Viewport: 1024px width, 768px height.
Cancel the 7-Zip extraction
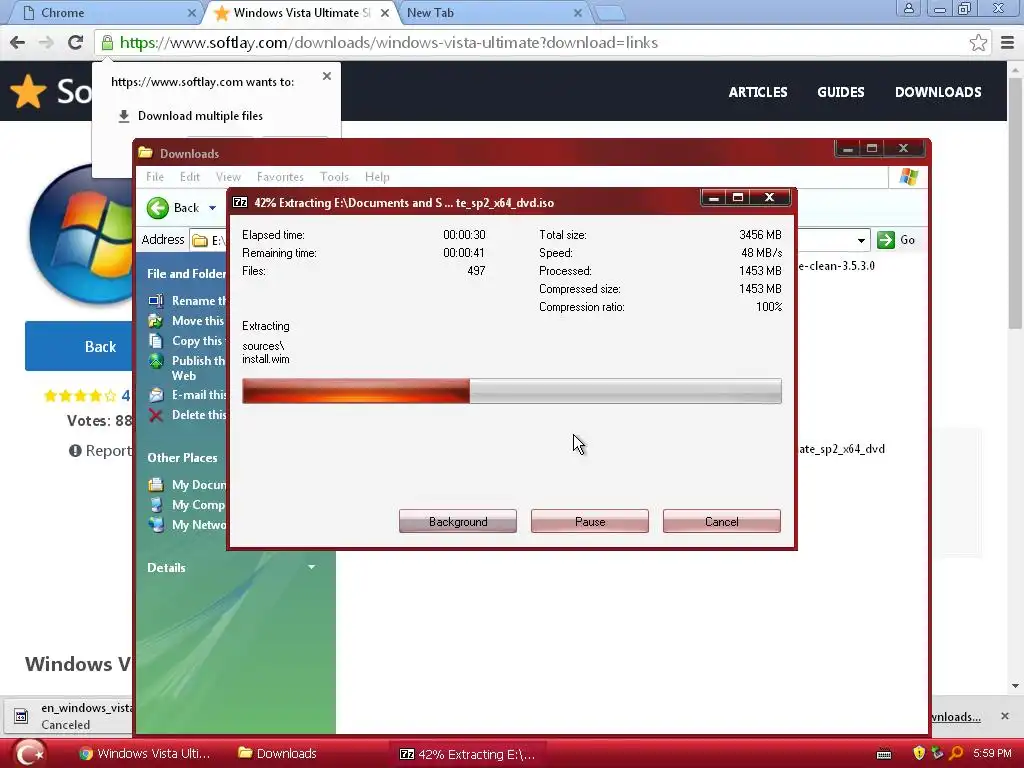point(722,521)
